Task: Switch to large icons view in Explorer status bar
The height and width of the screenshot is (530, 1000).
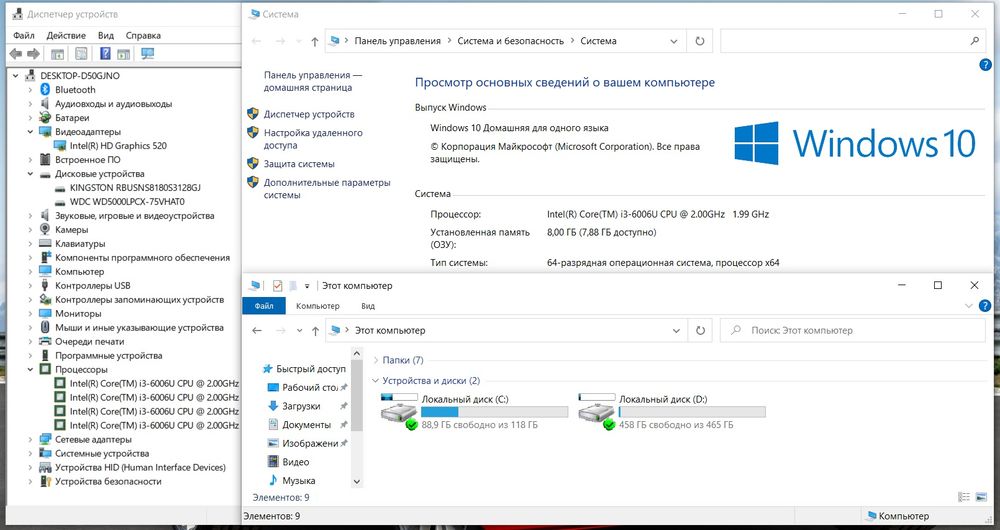Action: [982, 497]
